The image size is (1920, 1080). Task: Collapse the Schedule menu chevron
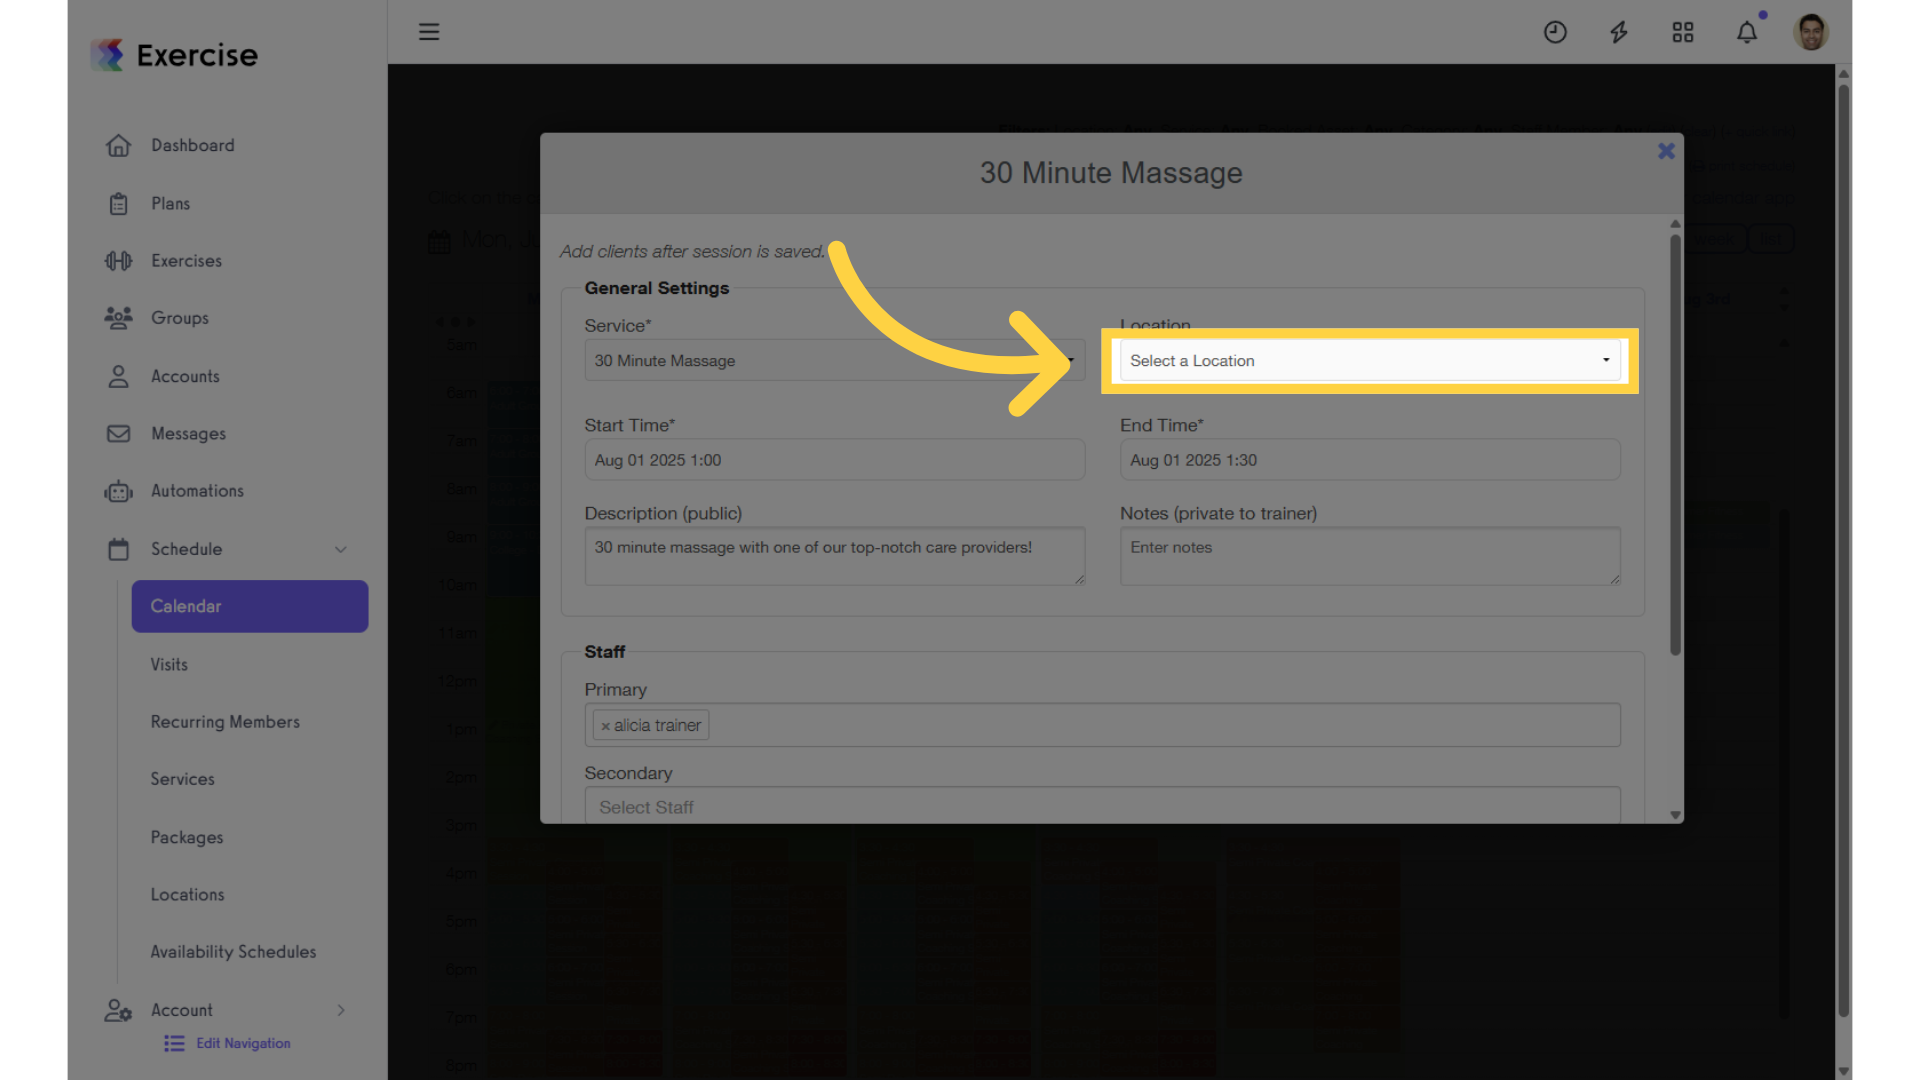[341, 549]
